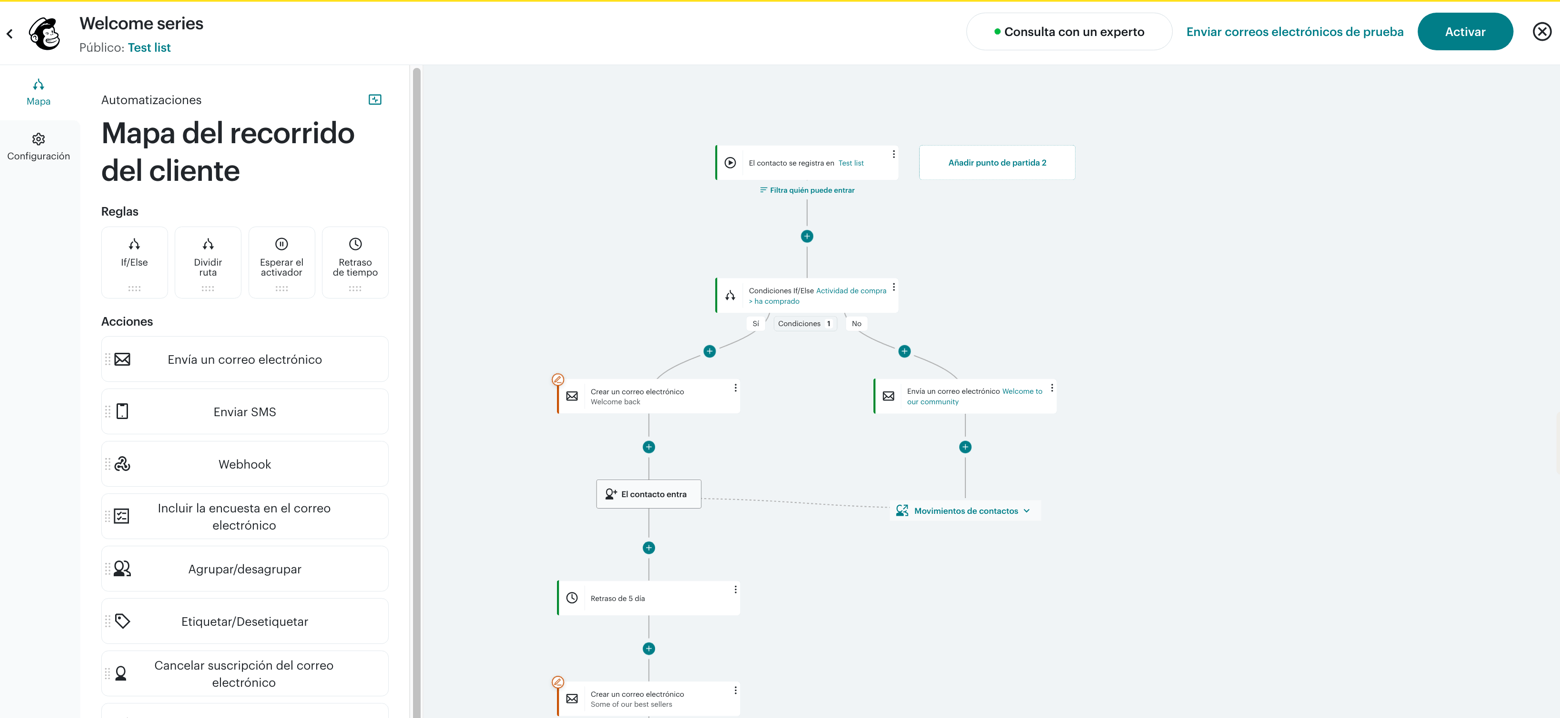Screen dimensions: 1560x718
Task: Click Consulta con un experto
Action: pos(1069,32)
